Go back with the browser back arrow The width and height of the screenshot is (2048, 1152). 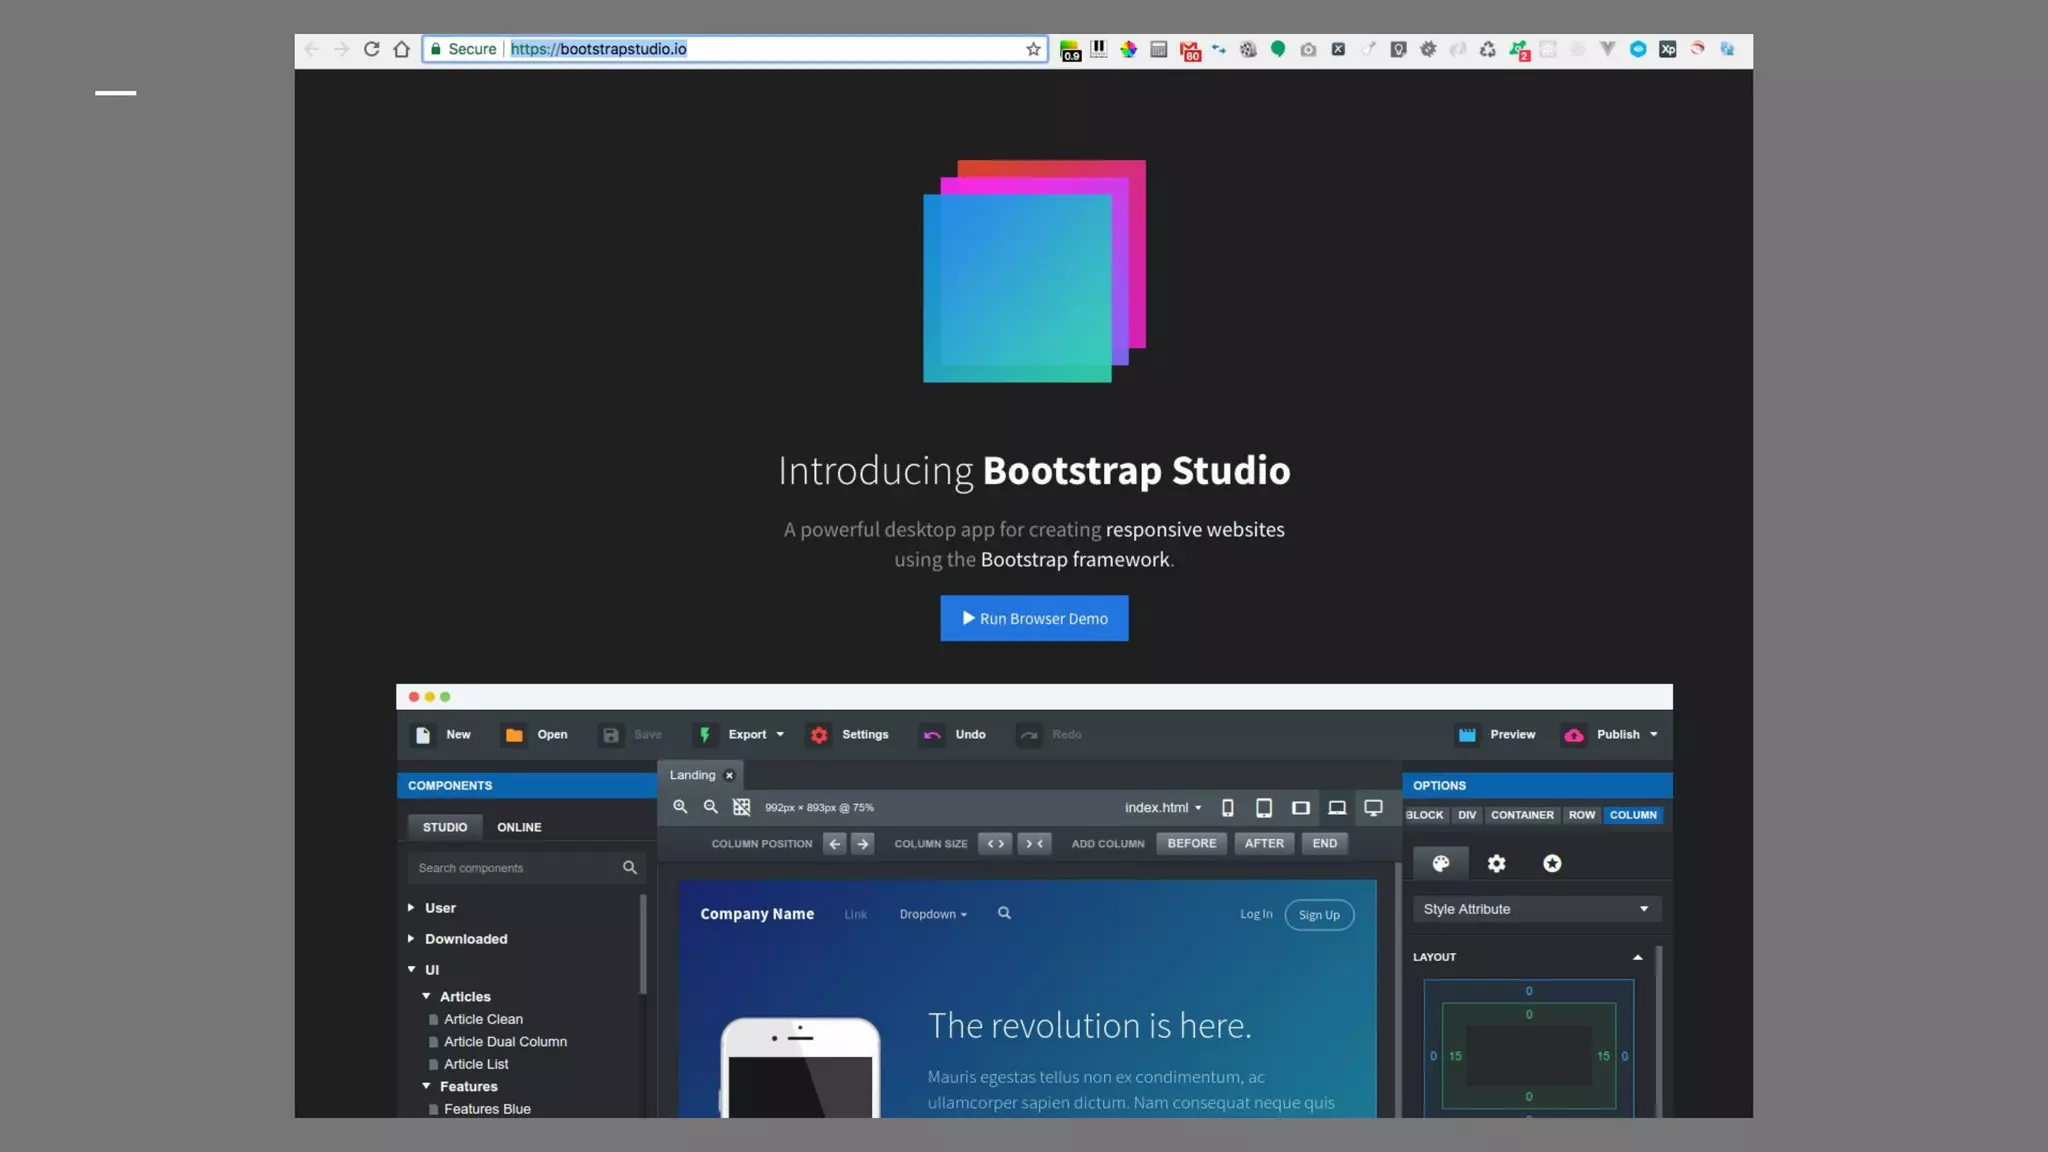point(312,49)
